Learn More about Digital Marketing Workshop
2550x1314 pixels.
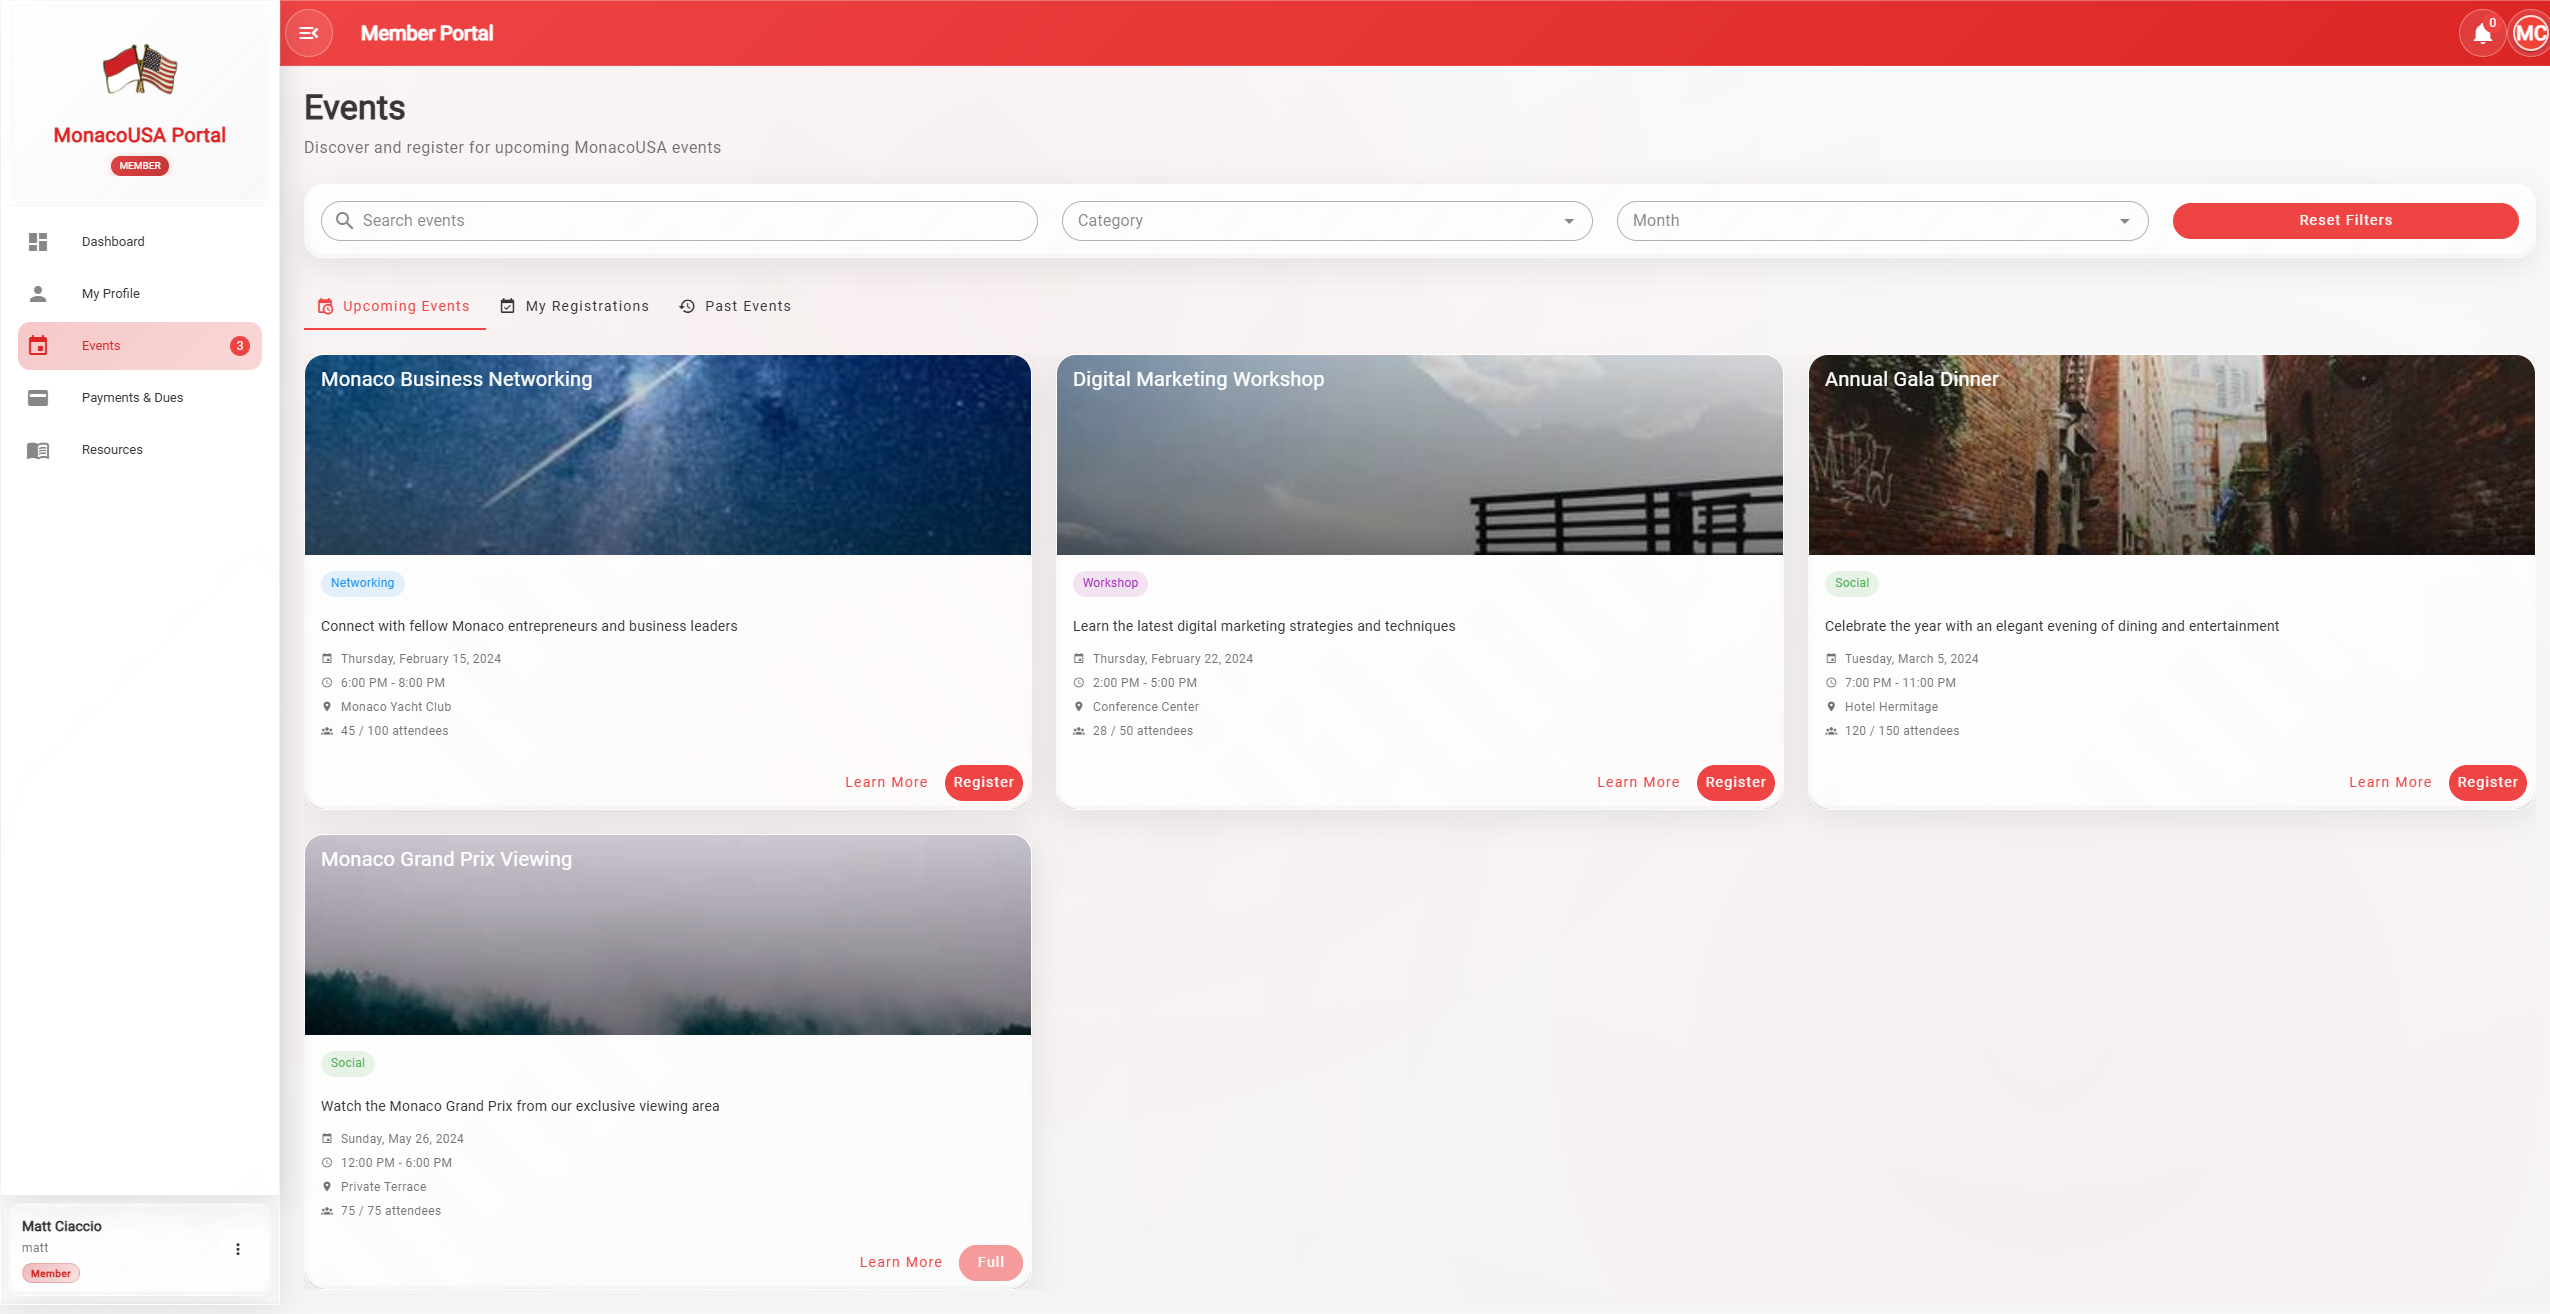tap(1638, 782)
